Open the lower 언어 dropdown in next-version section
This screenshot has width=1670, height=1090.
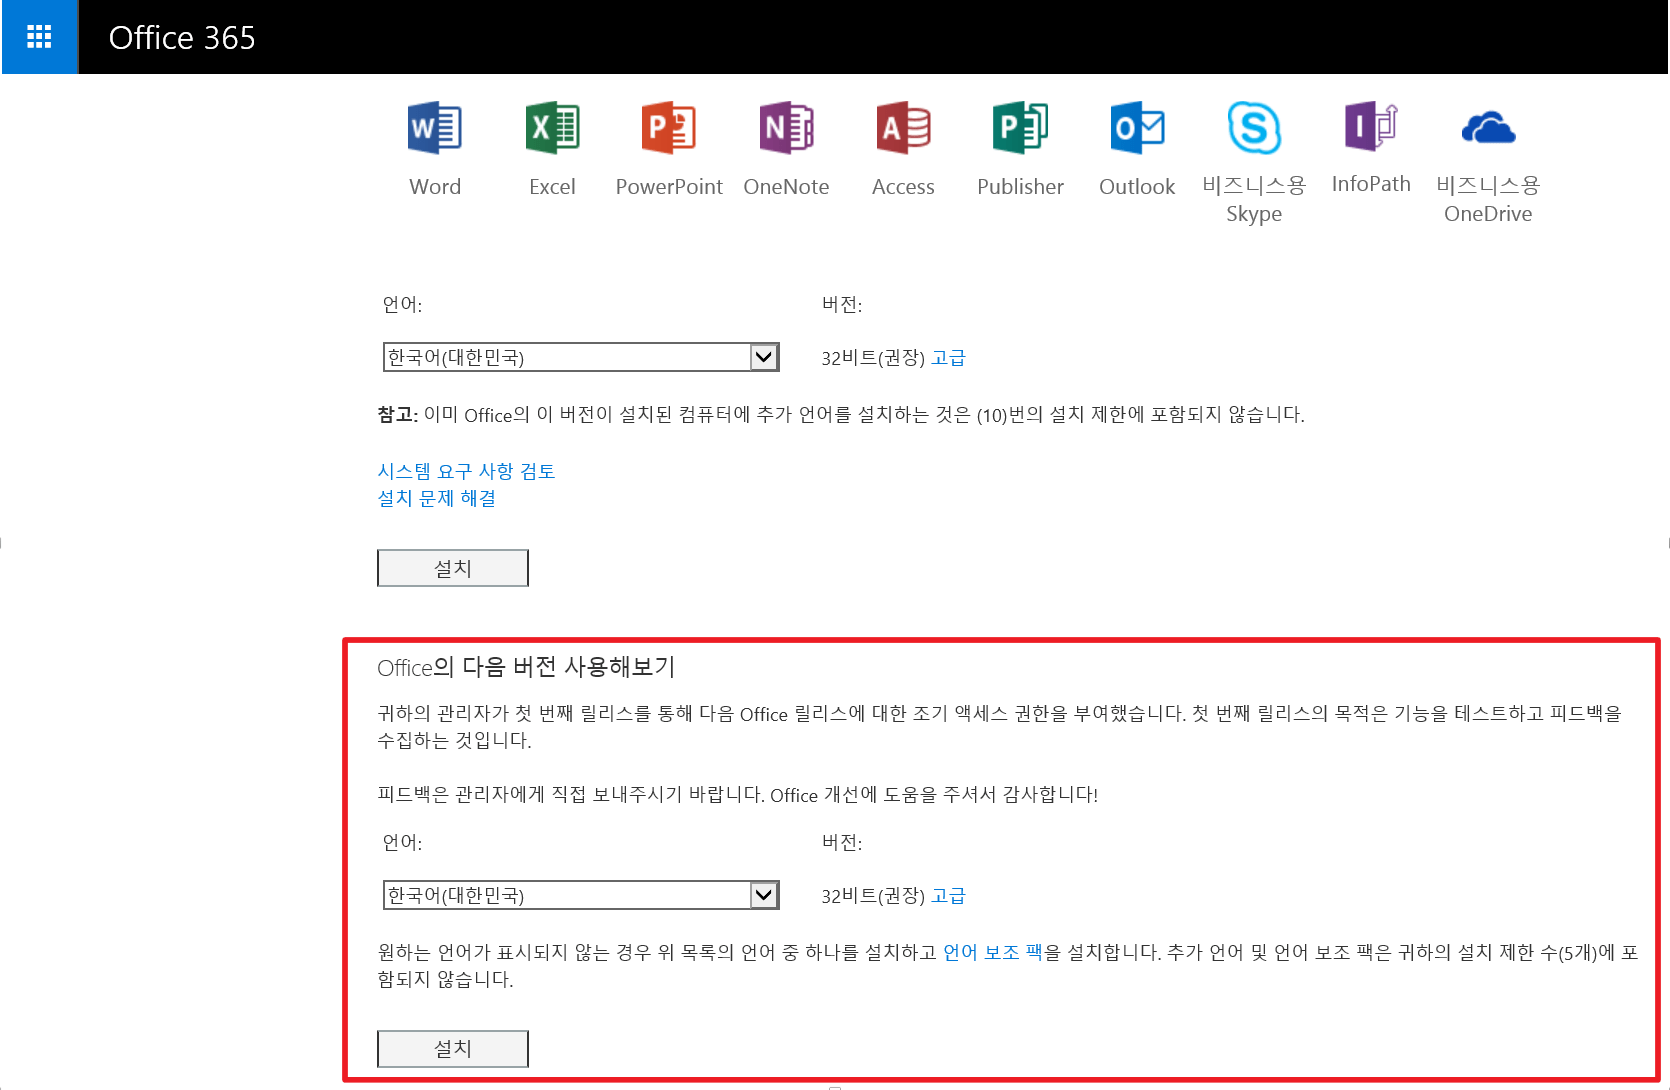[x=581, y=895]
